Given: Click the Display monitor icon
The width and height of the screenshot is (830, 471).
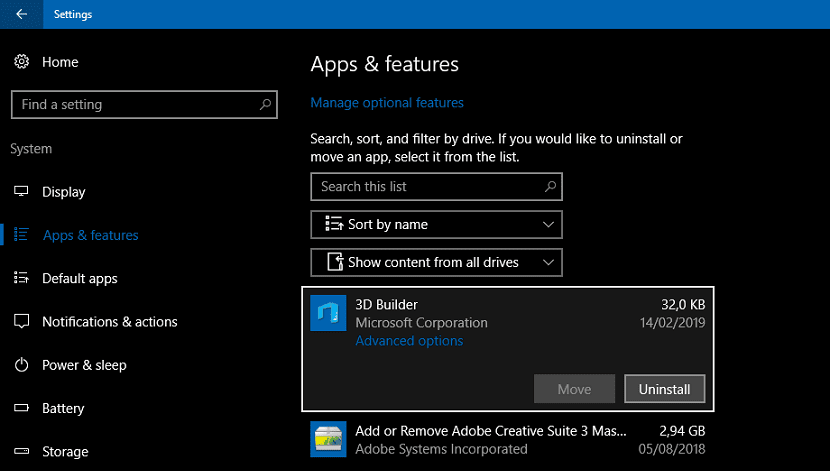Looking at the screenshot, I should tap(21, 192).
